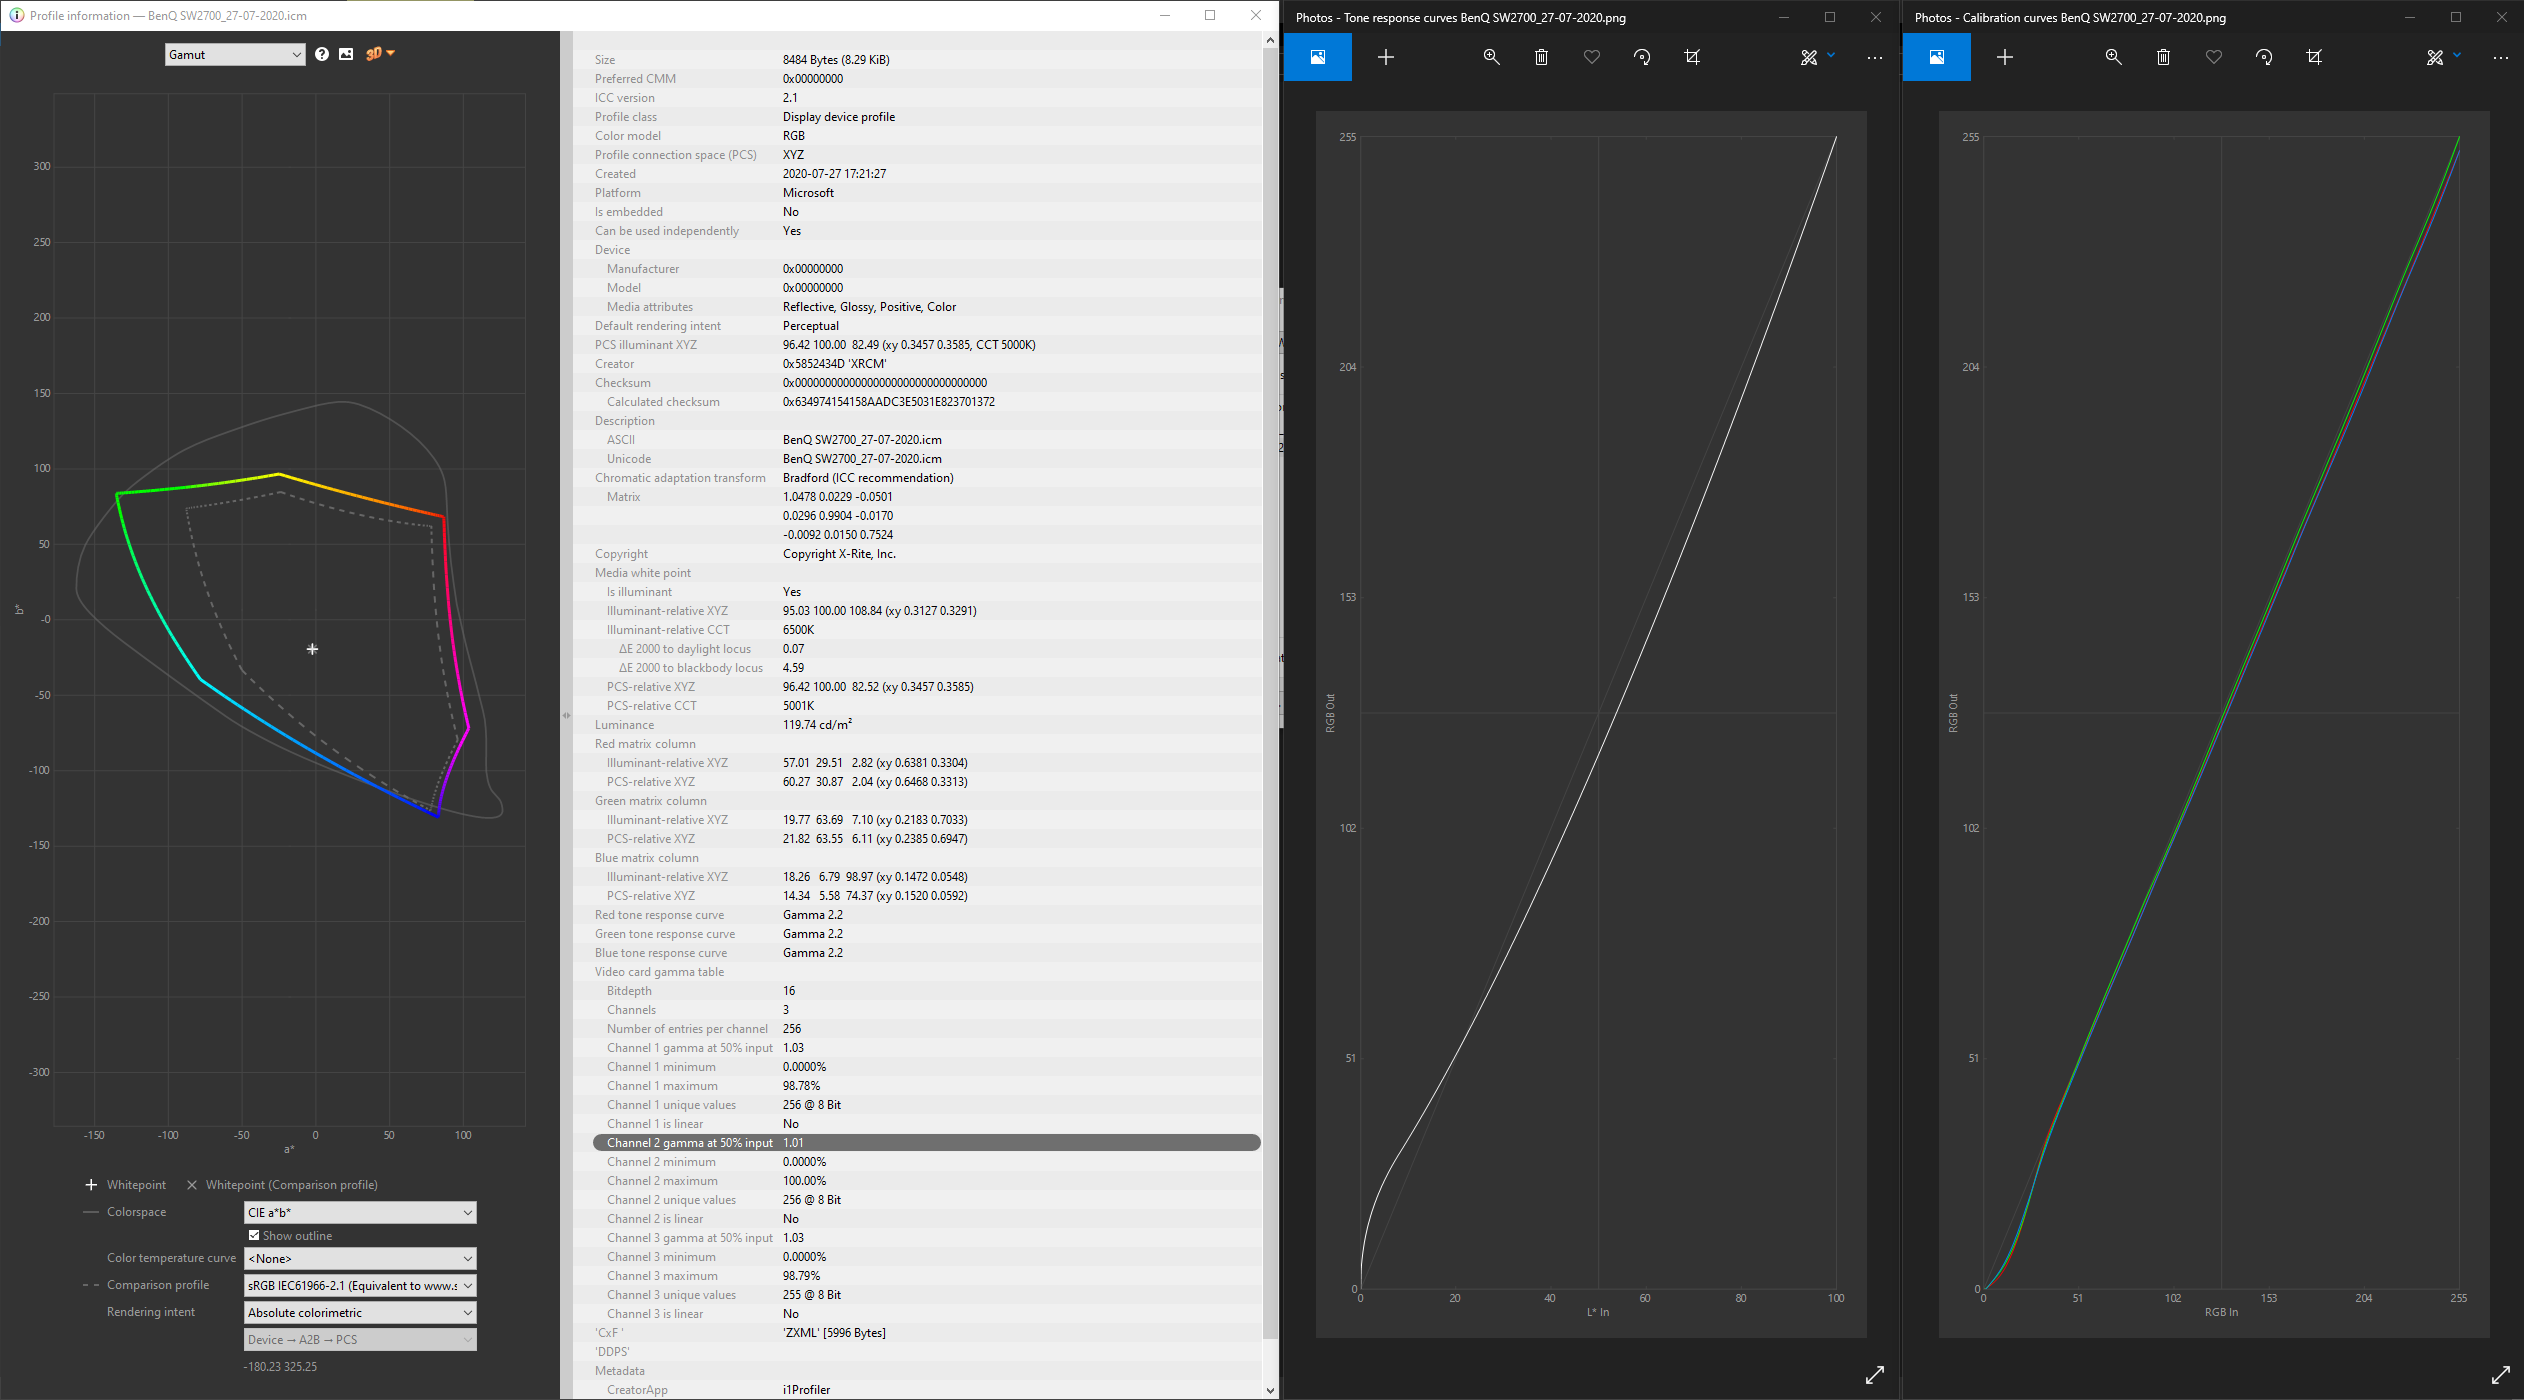Open Edit & Create in Tone response window

pyautogui.click(x=1817, y=57)
